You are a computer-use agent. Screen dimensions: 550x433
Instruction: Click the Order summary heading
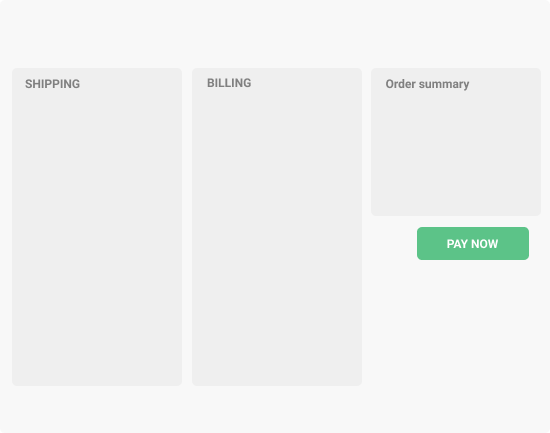point(427,84)
